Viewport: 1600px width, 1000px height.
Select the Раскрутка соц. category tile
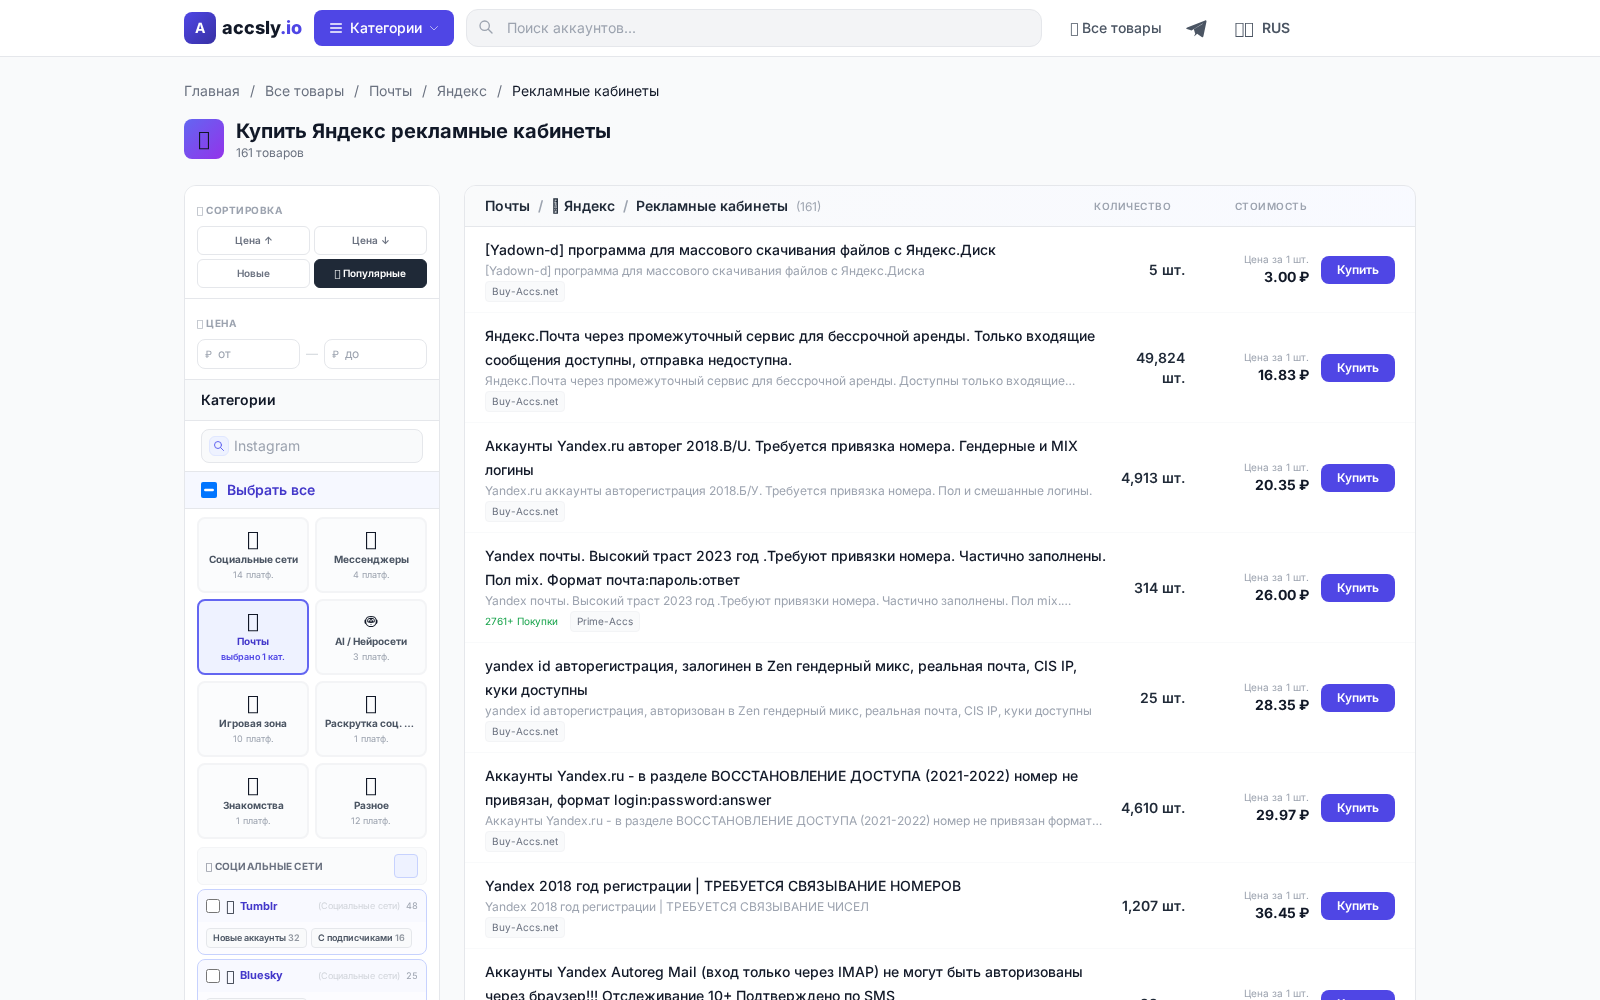pyautogui.click(x=371, y=719)
